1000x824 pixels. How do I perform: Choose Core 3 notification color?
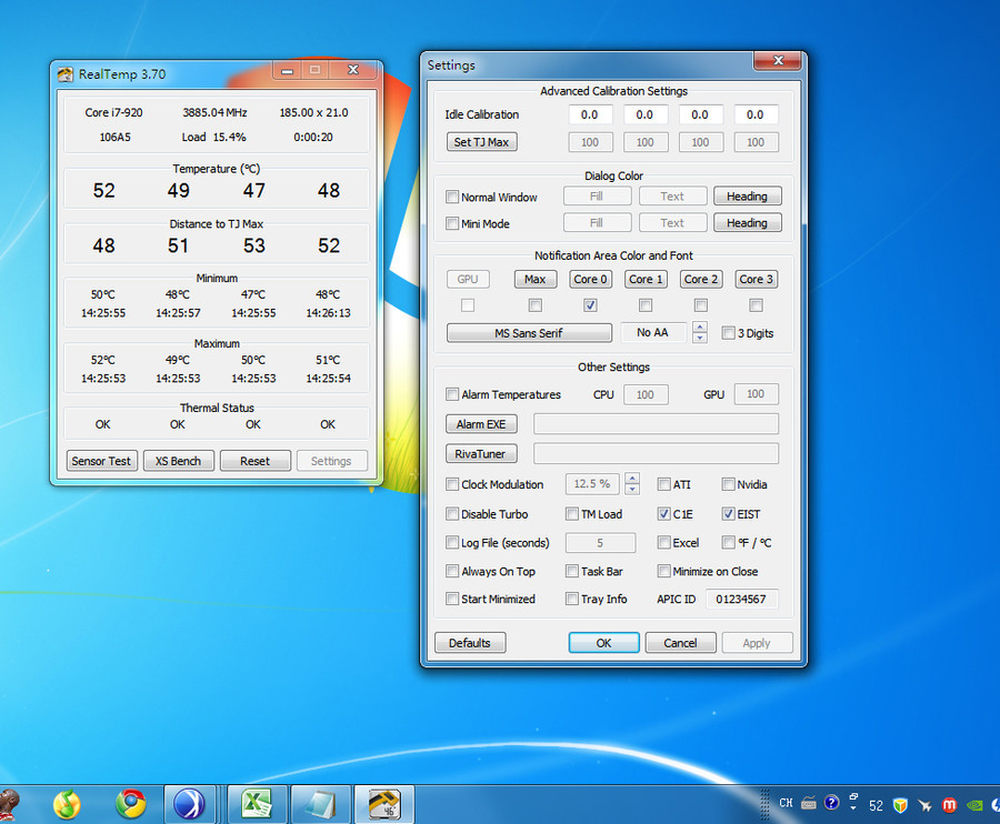click(756, 279)
